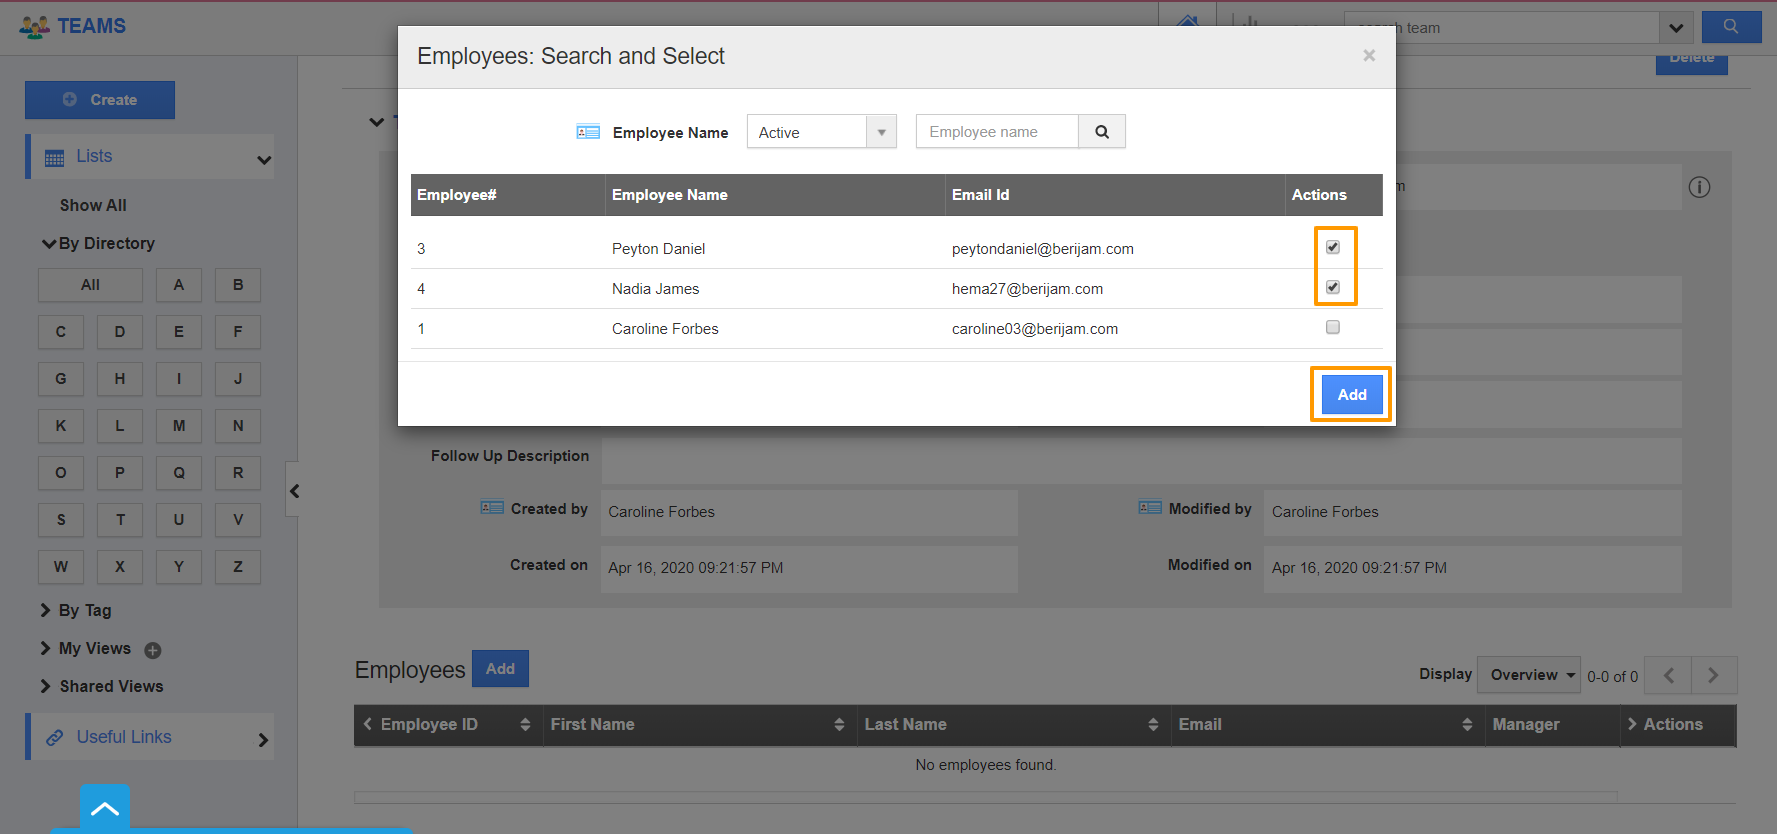
Task: Check the Caroline Forbes checkbox
Action: [1332, 327]
